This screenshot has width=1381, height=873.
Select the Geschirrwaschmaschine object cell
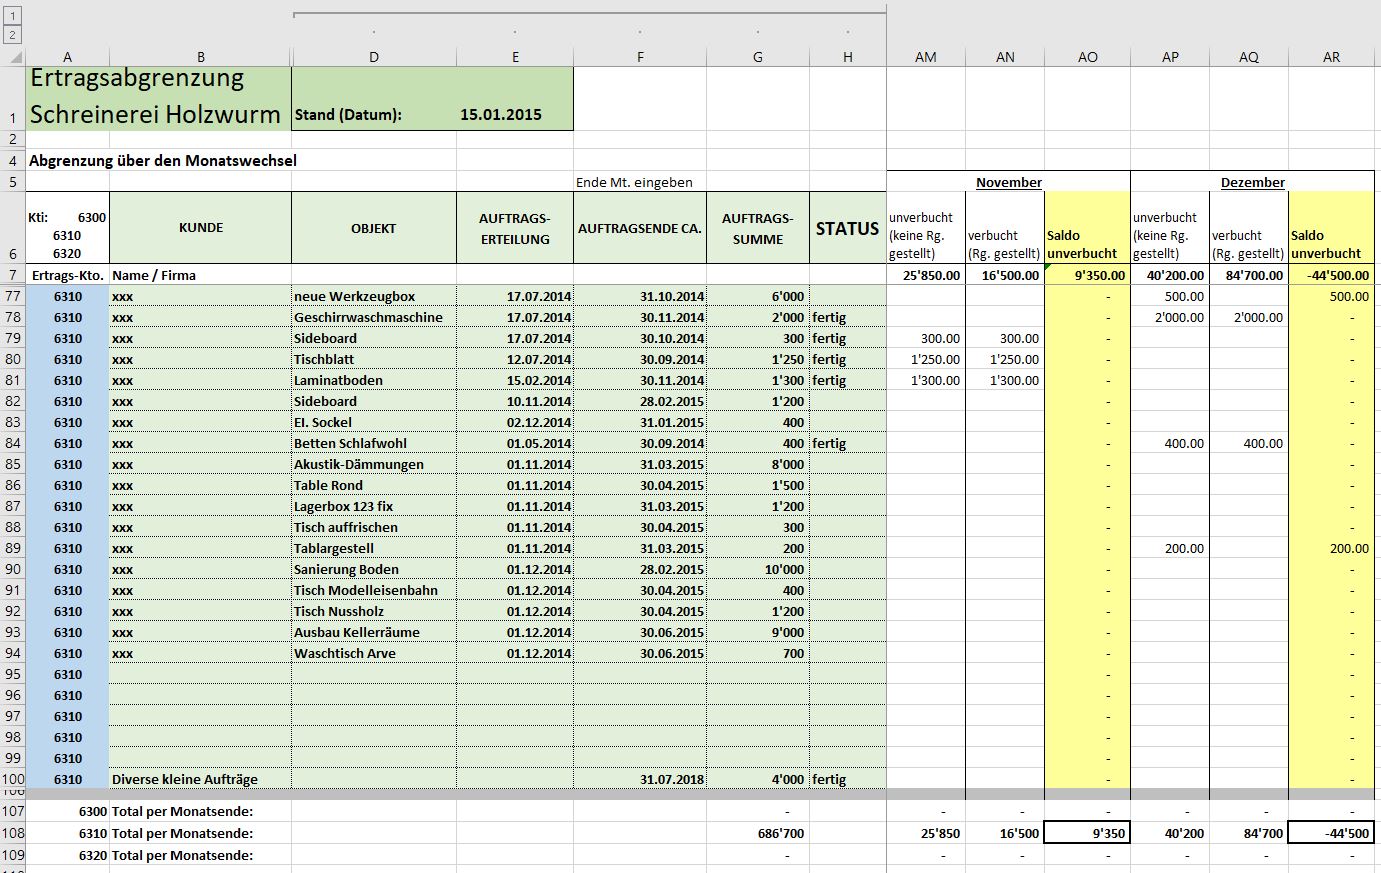pyautogui.click(x=373, y=317)
